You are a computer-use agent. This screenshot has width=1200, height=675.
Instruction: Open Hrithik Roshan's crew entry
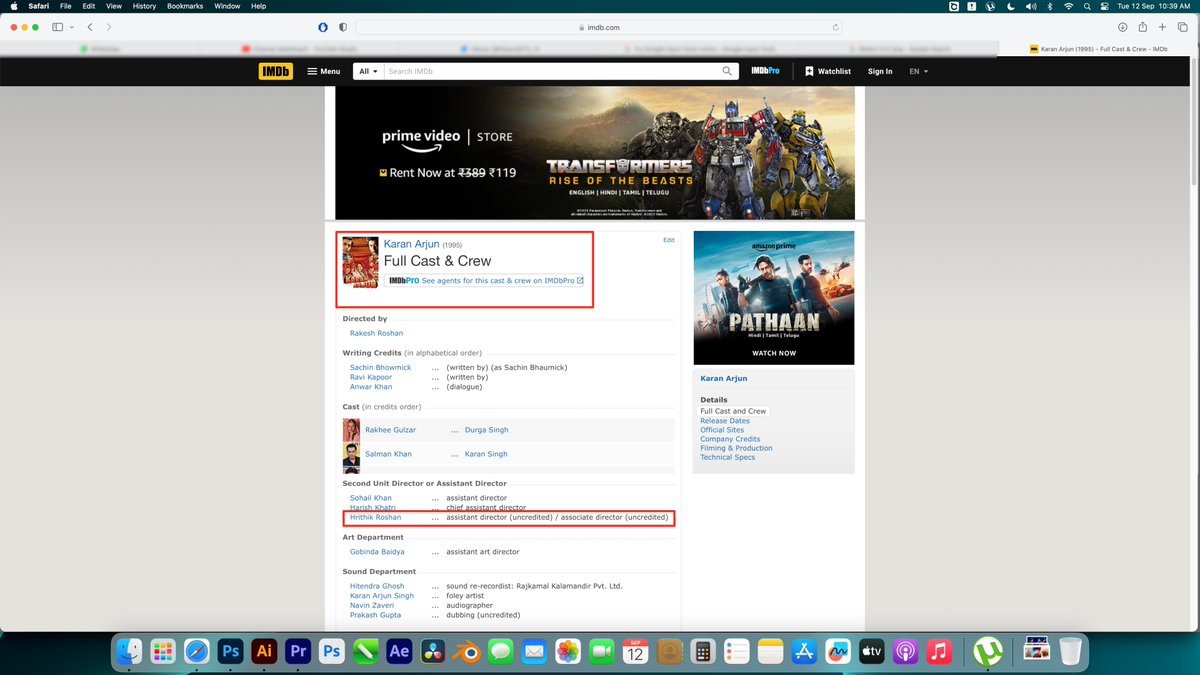[x=375, y=517]
